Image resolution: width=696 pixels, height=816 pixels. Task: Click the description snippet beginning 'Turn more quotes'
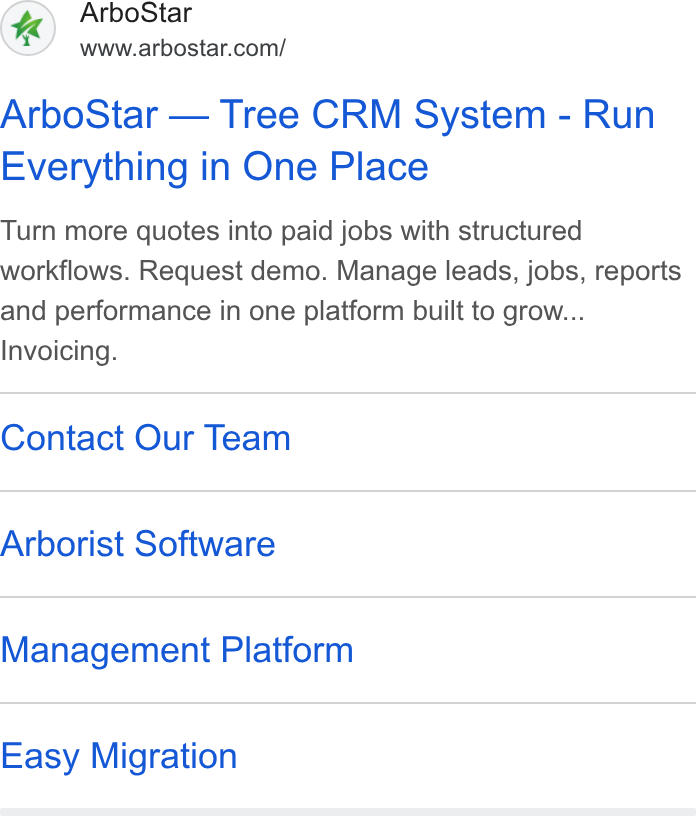coord(340,291)
